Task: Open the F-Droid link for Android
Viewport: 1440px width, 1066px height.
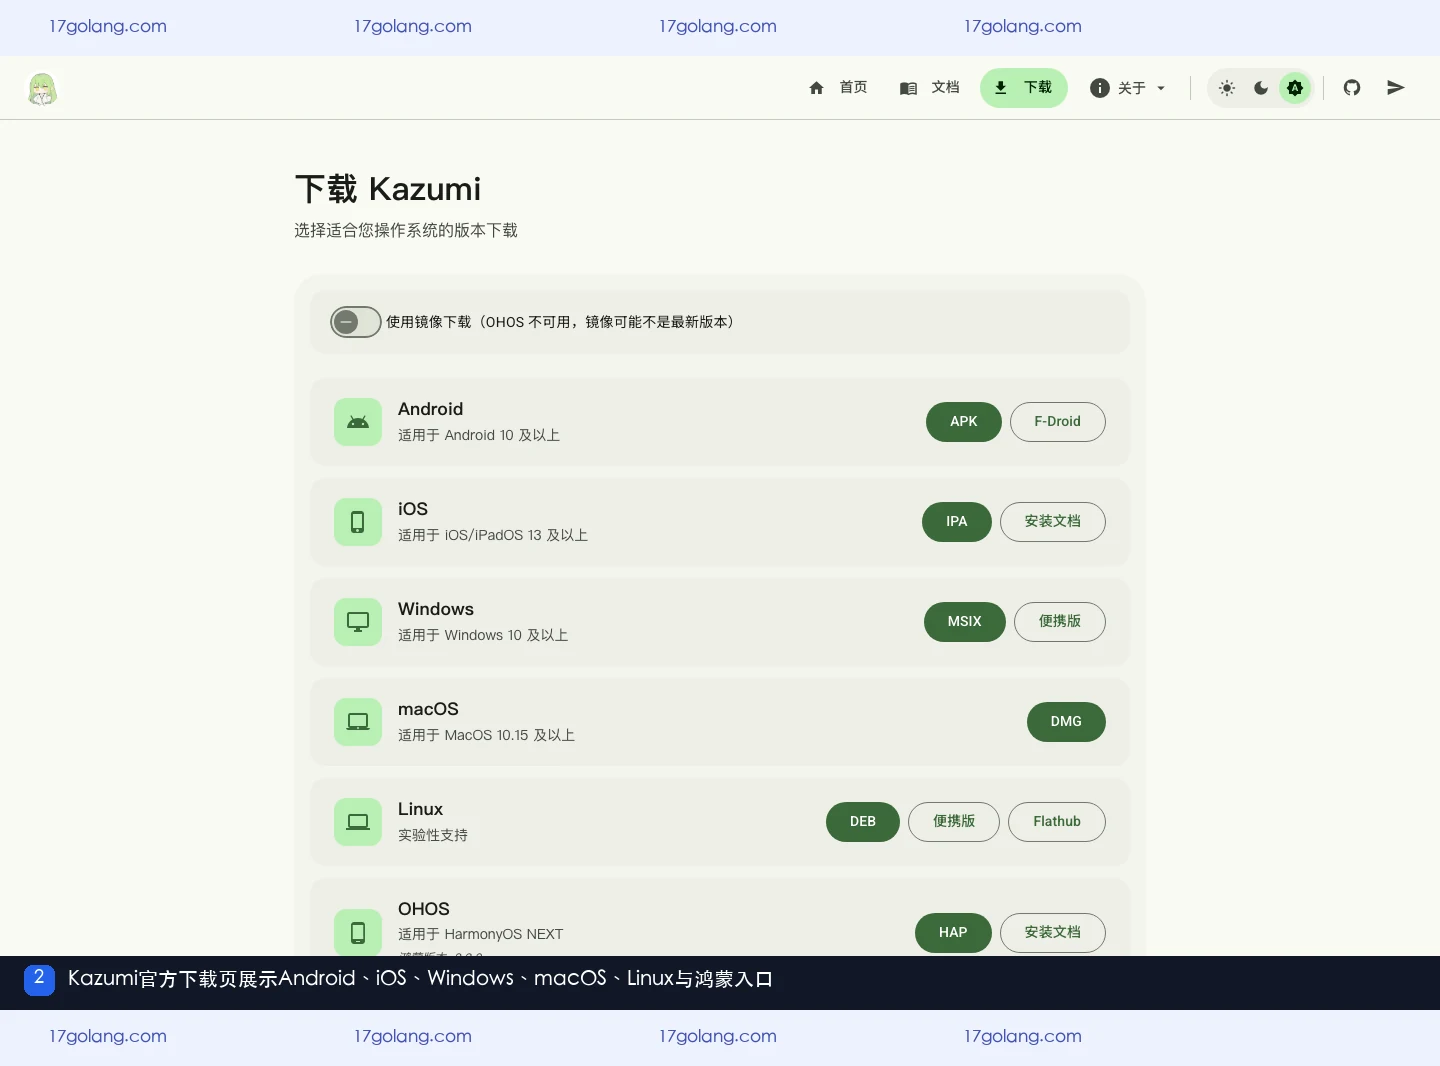Action: click(x=1058, y=422)
